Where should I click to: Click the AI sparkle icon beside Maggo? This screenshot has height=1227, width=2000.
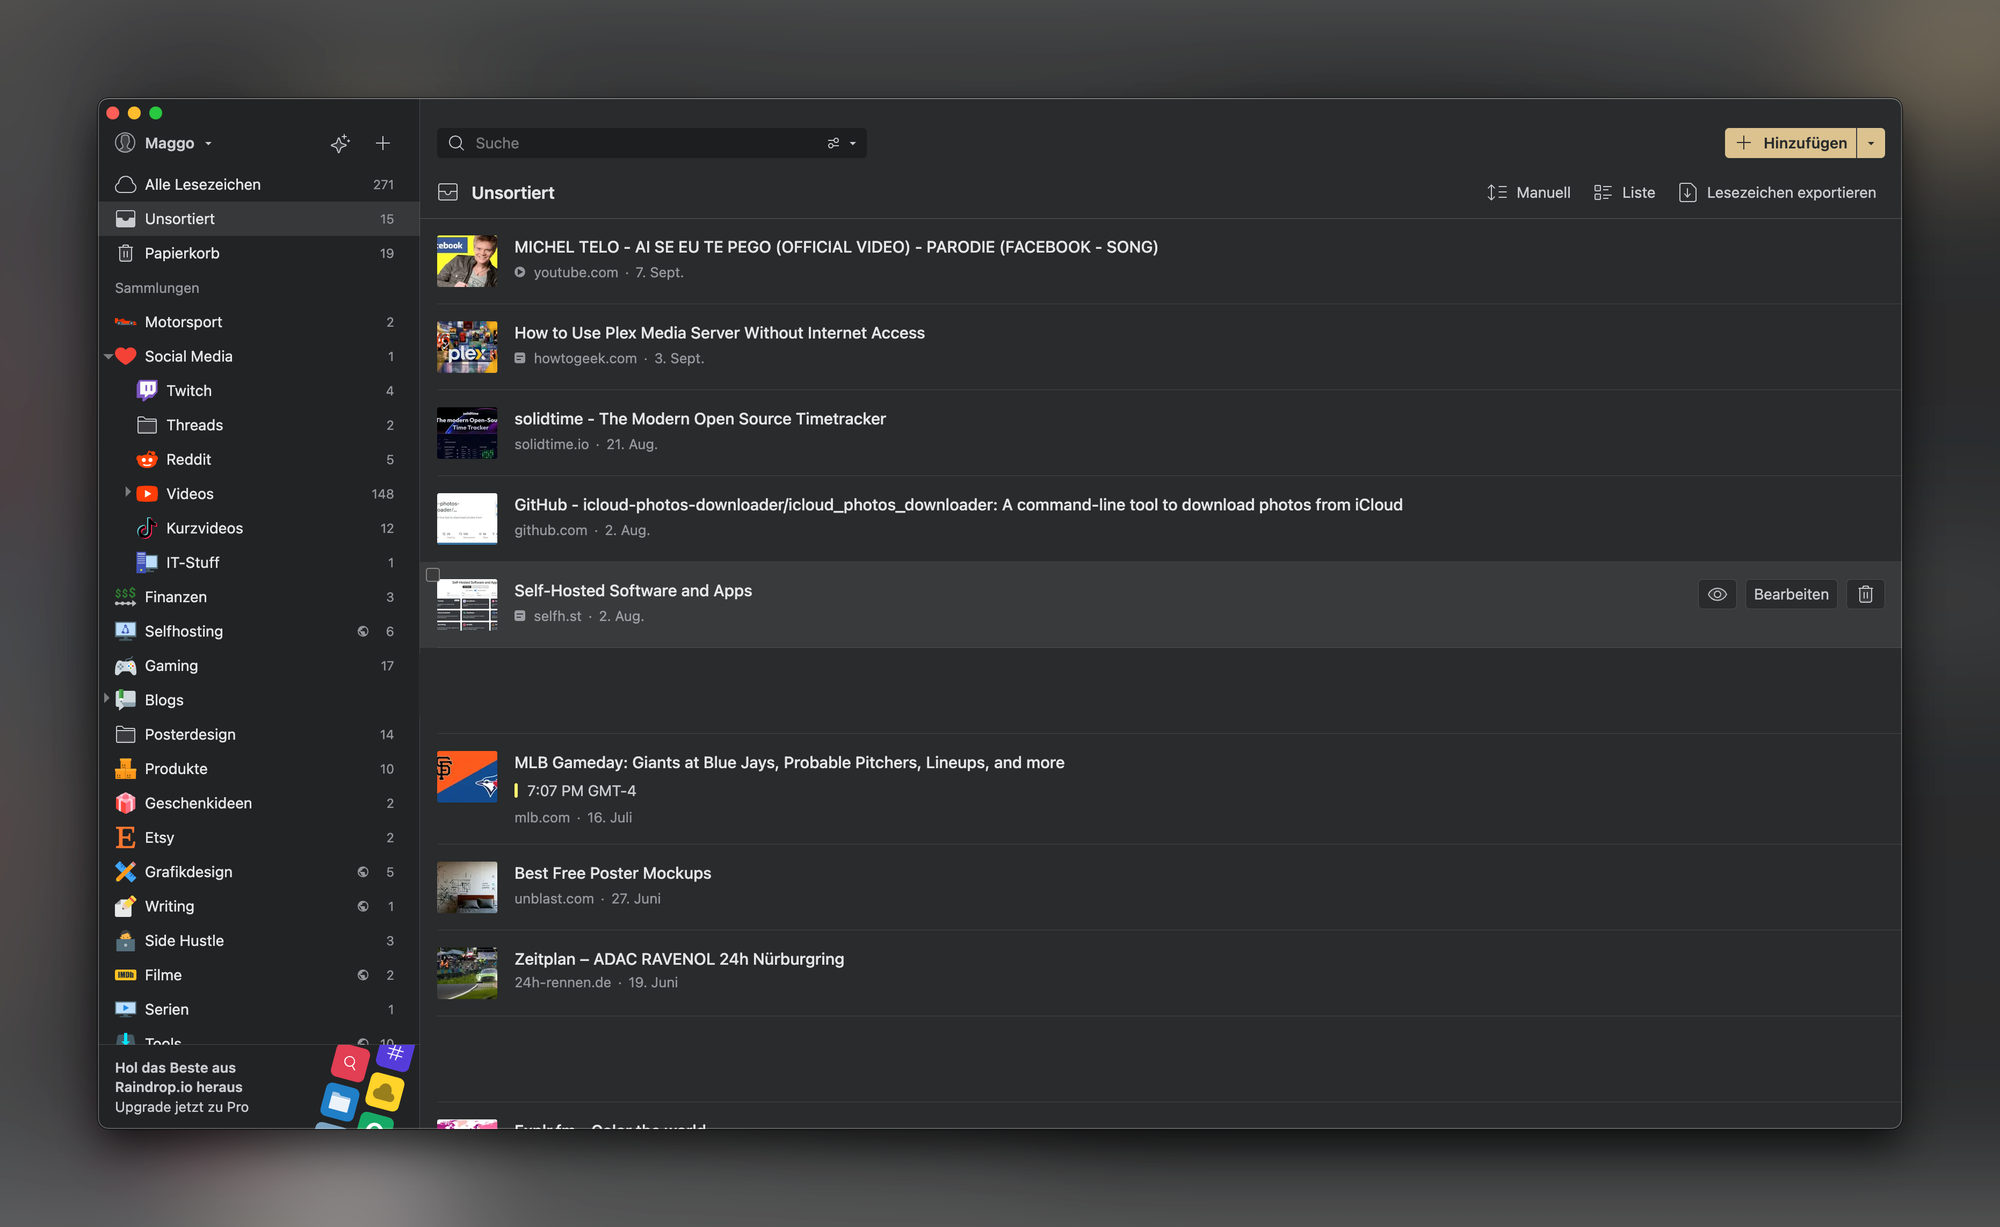pyautogui.click(x=340, y=143)
